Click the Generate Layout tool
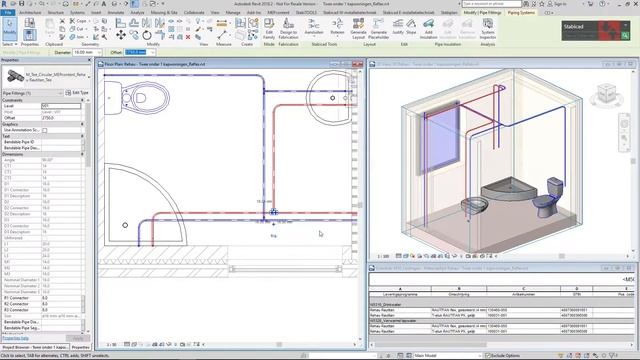Viewport: 640px width, 360px height. [358, 29]
